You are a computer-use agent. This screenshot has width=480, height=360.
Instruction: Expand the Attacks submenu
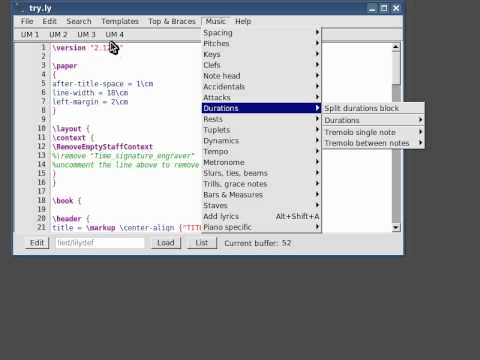point(261,97)
